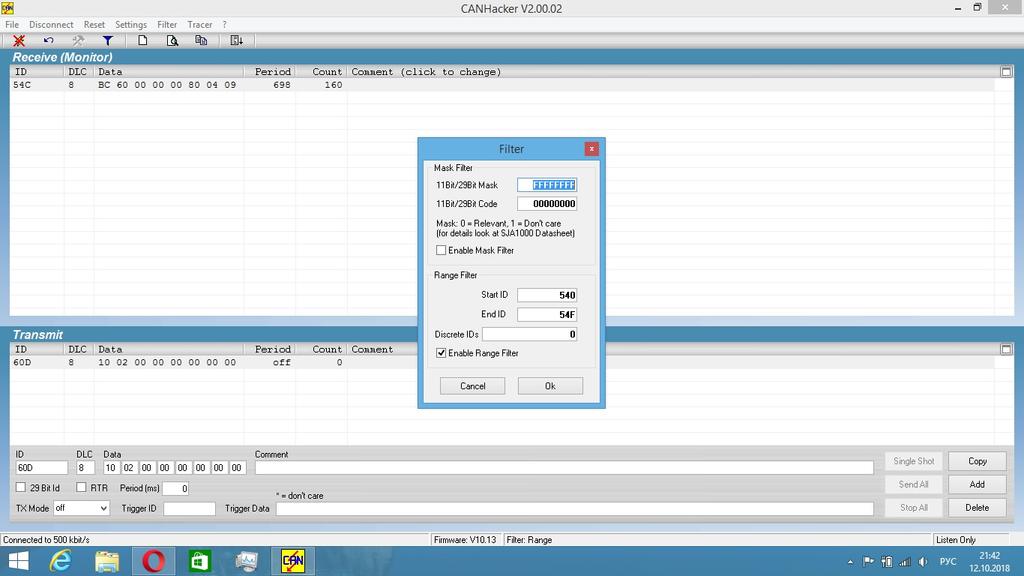Tick the 29 Bit Id checkbox
This screenshot has width=1024, height=576.
point(21,488)
